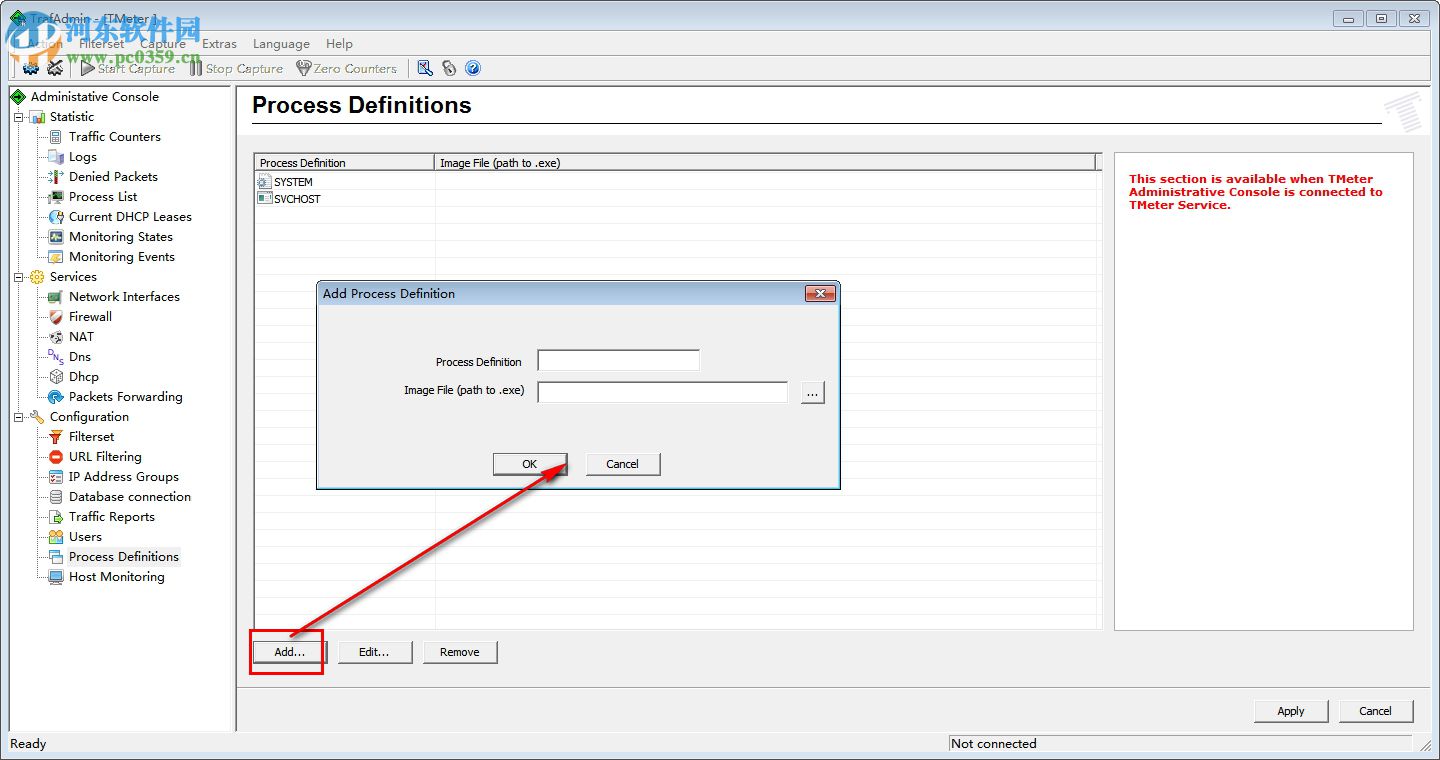Viewport: 1440px width, 760px height.
Task: Browse for image file with the ... button
Action: click(x=813, y=393)
